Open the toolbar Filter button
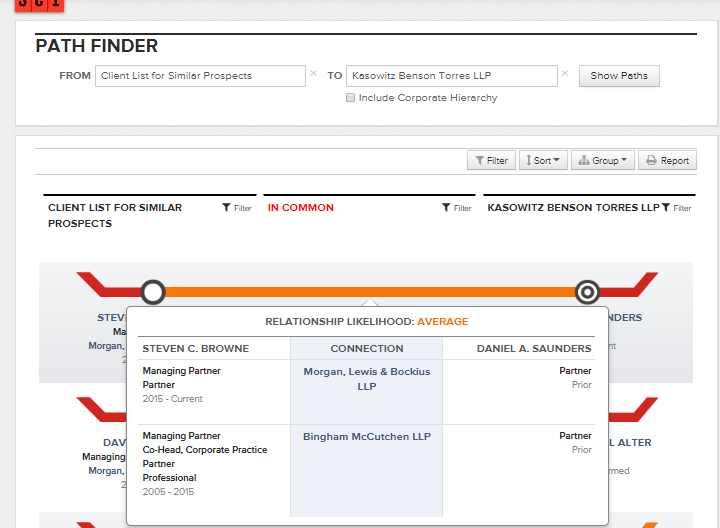Image resolution: width=720 pixels, height=528 pixels. tap(491, 160)
